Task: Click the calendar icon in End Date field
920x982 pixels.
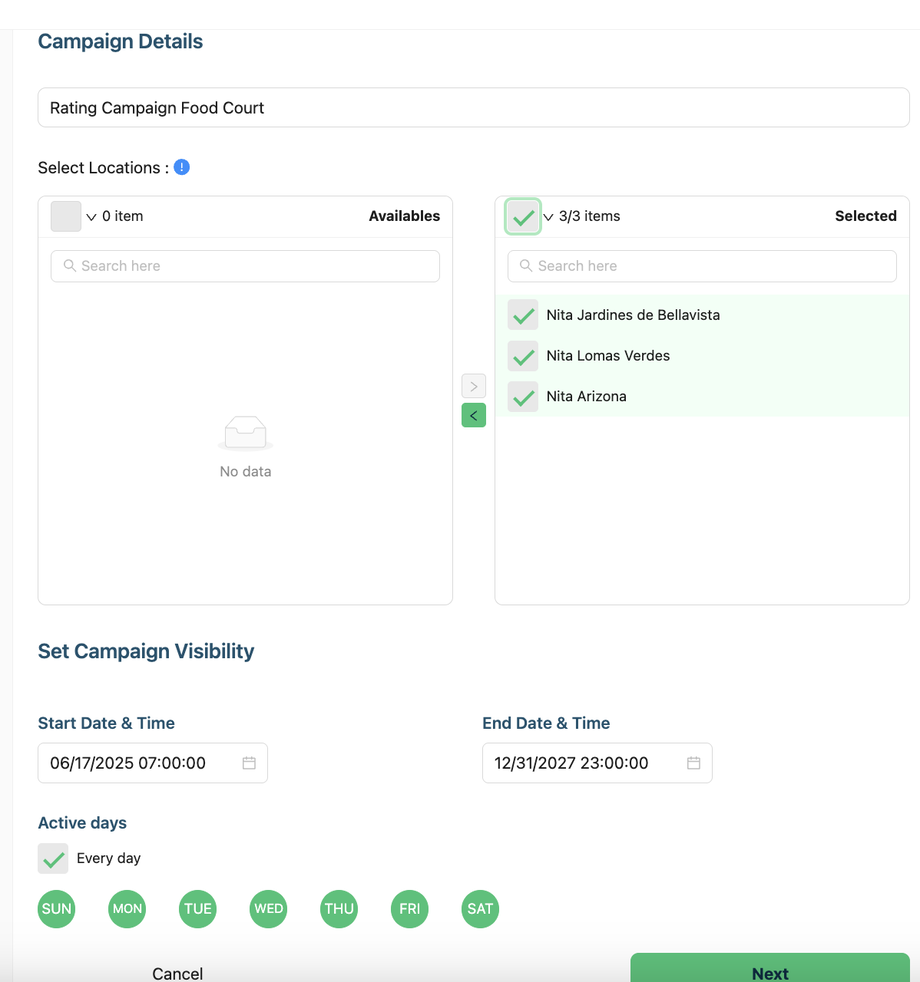Action: pyautogui.click(x=693, y=763)
